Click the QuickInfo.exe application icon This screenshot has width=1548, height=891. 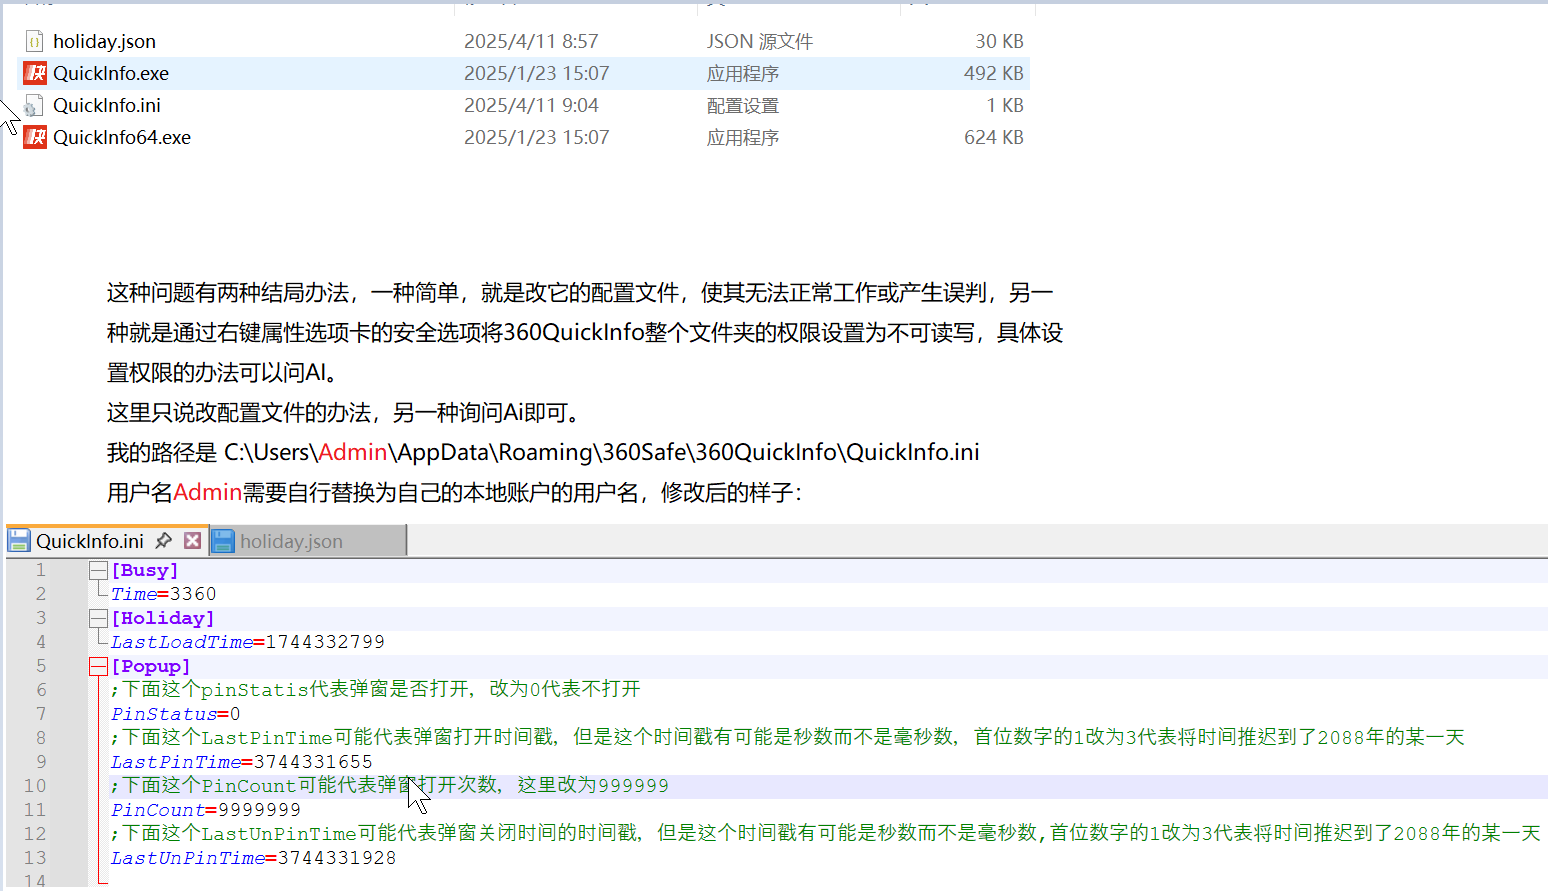tap(35, 73)
